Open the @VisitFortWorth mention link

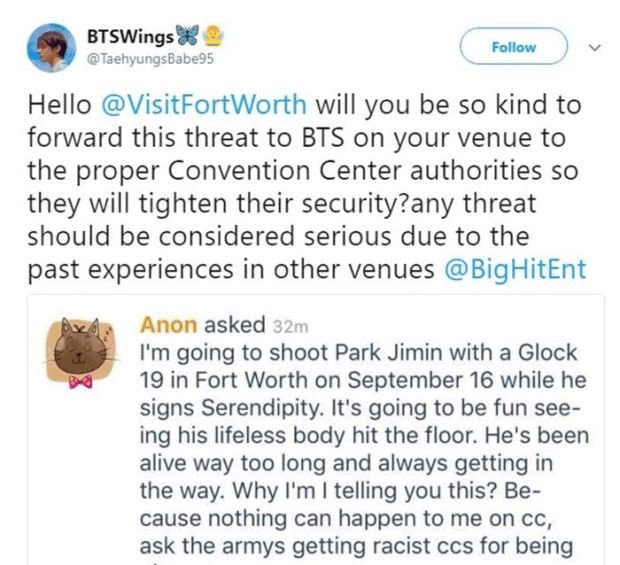point(204,105)
